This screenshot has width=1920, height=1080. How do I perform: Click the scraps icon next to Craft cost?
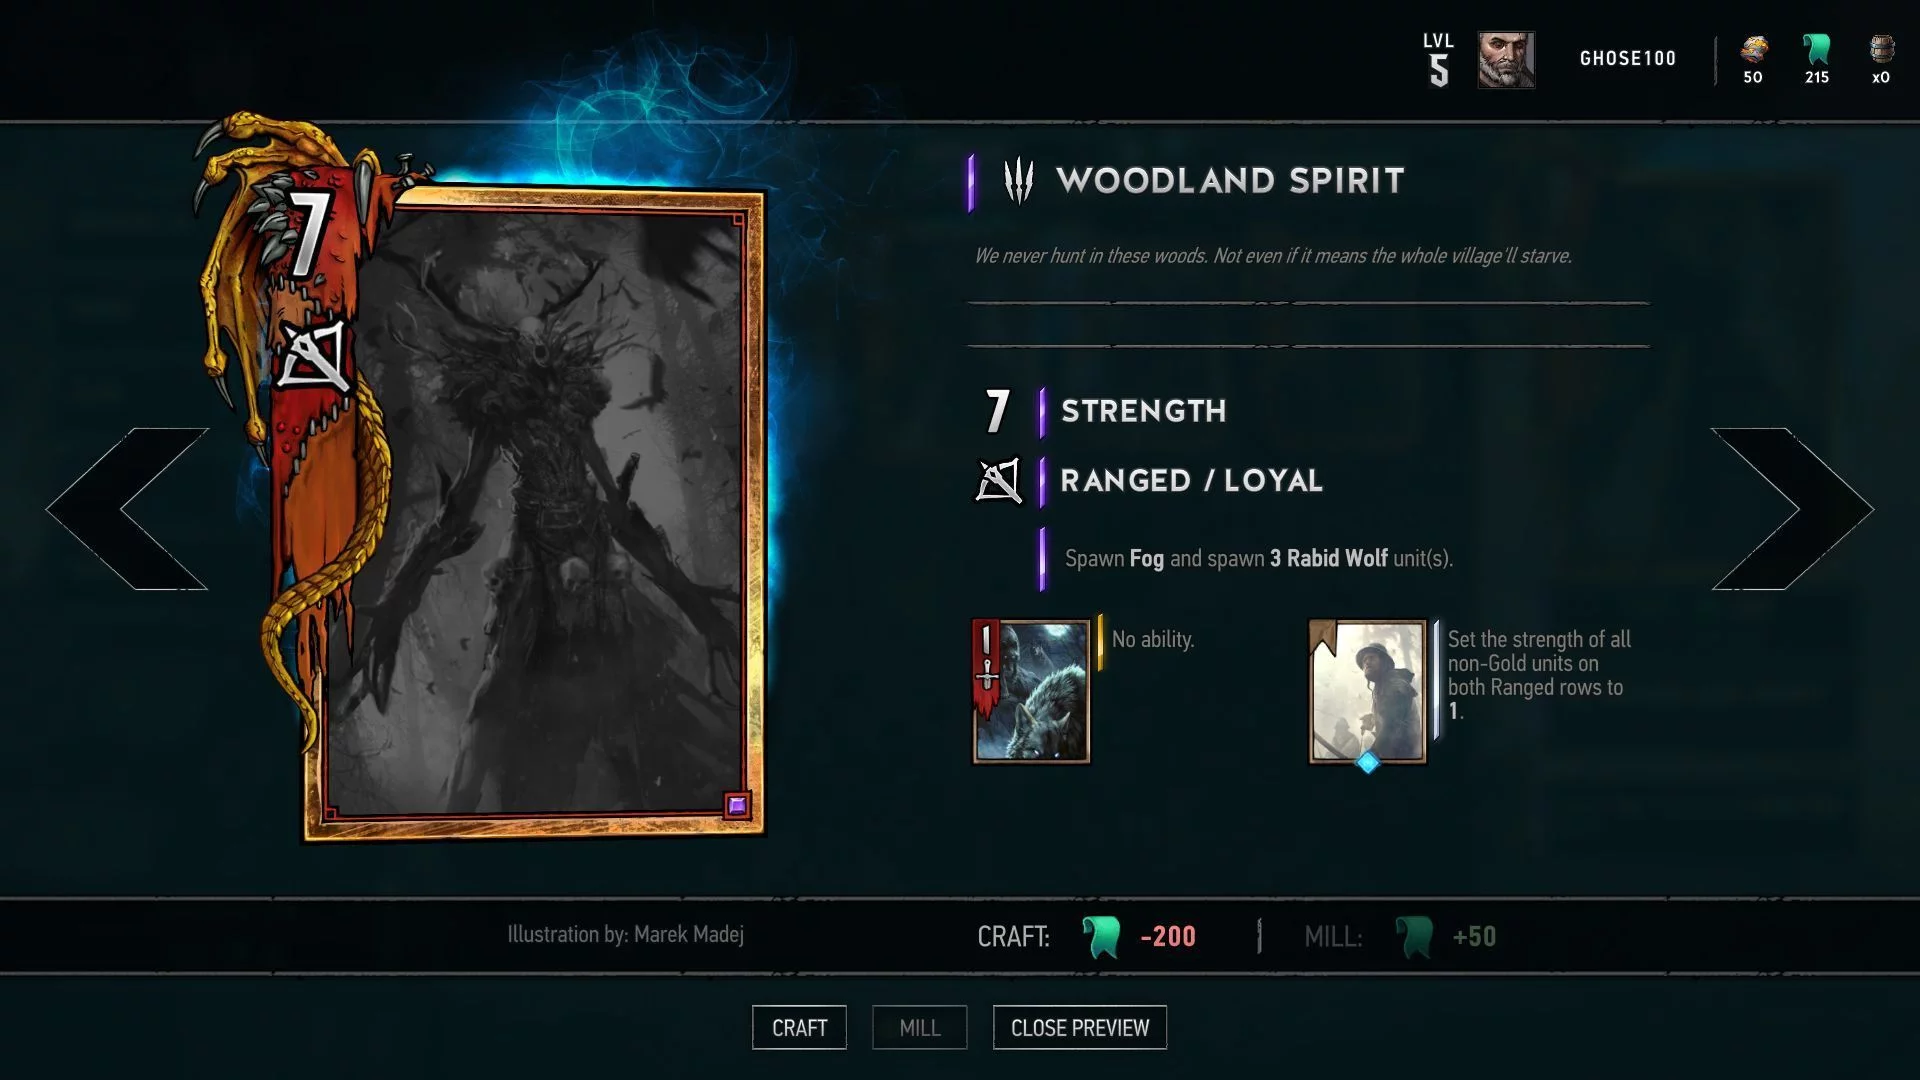point(1101,937)
